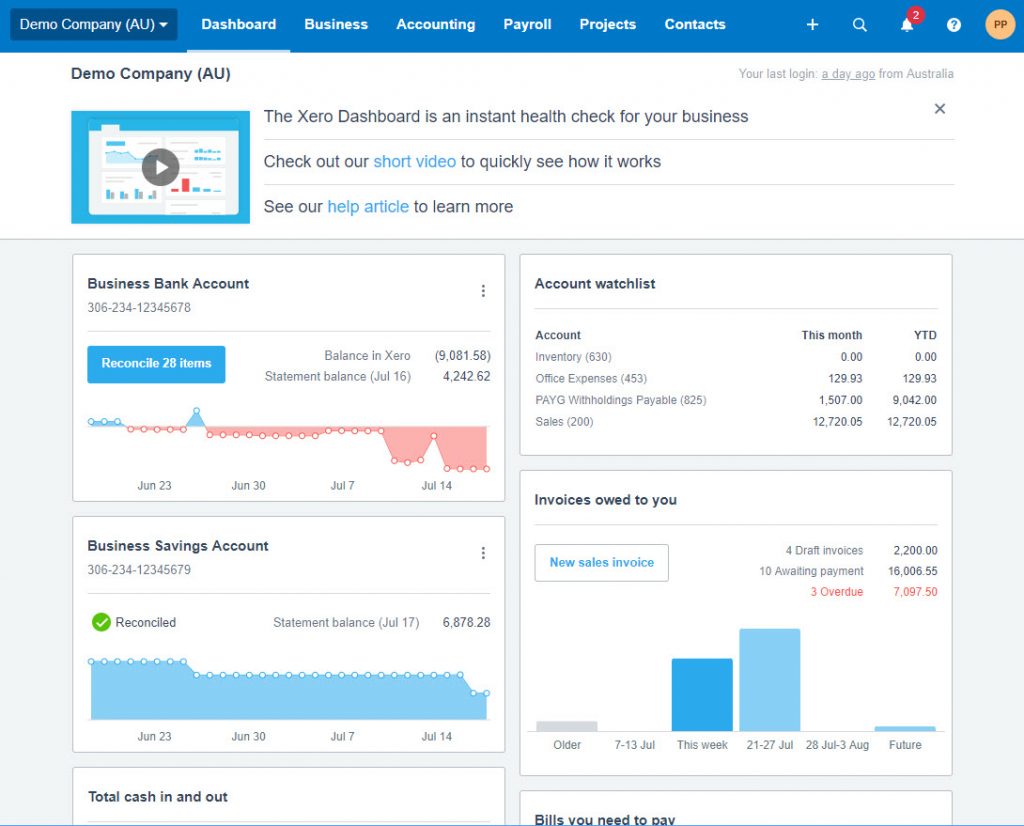Open Business Bank Account options menu
This screenshot has width=1024, height=826.
pos(483,291)
